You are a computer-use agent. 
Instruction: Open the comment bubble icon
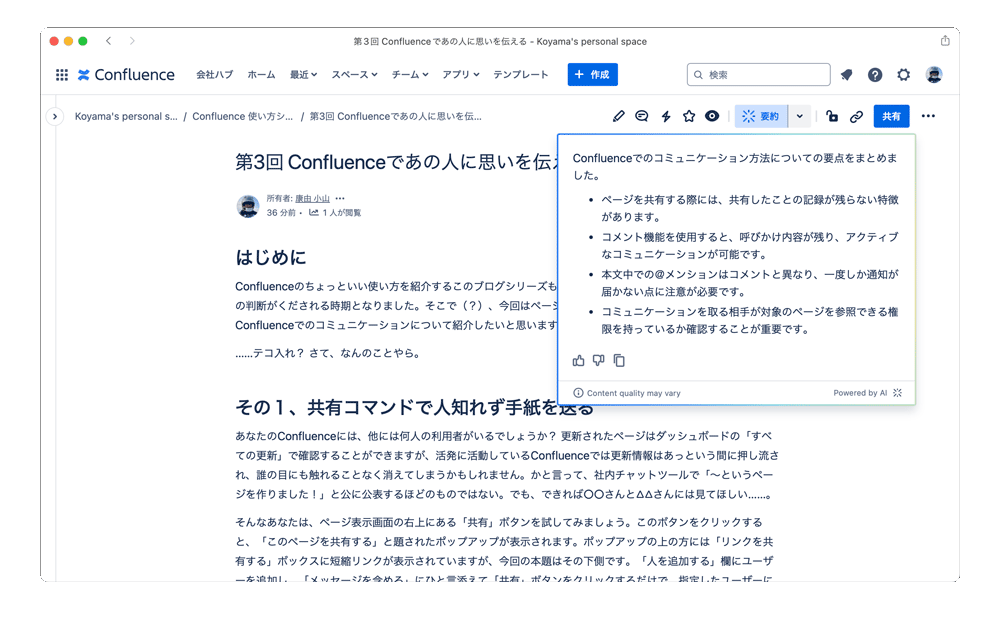point(642,116)
